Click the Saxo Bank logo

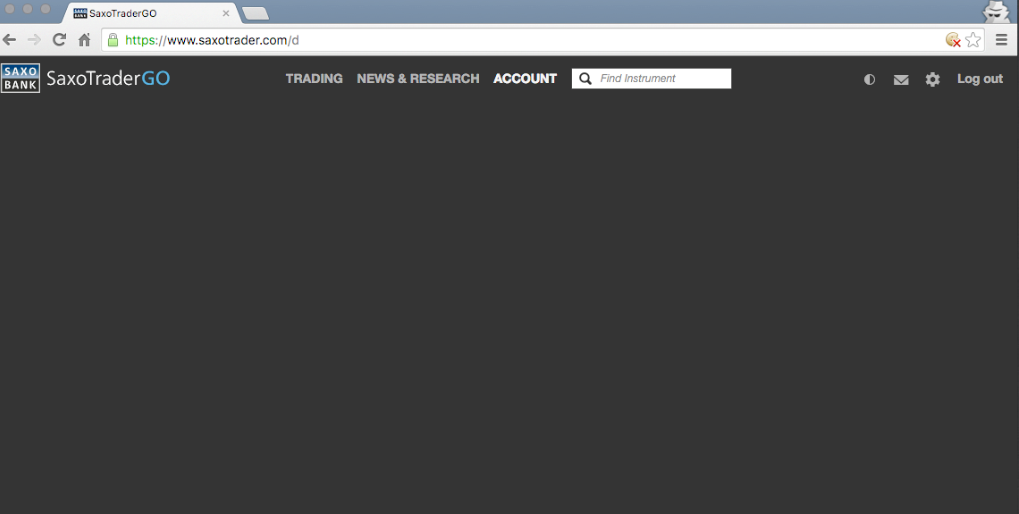point(21,78)
